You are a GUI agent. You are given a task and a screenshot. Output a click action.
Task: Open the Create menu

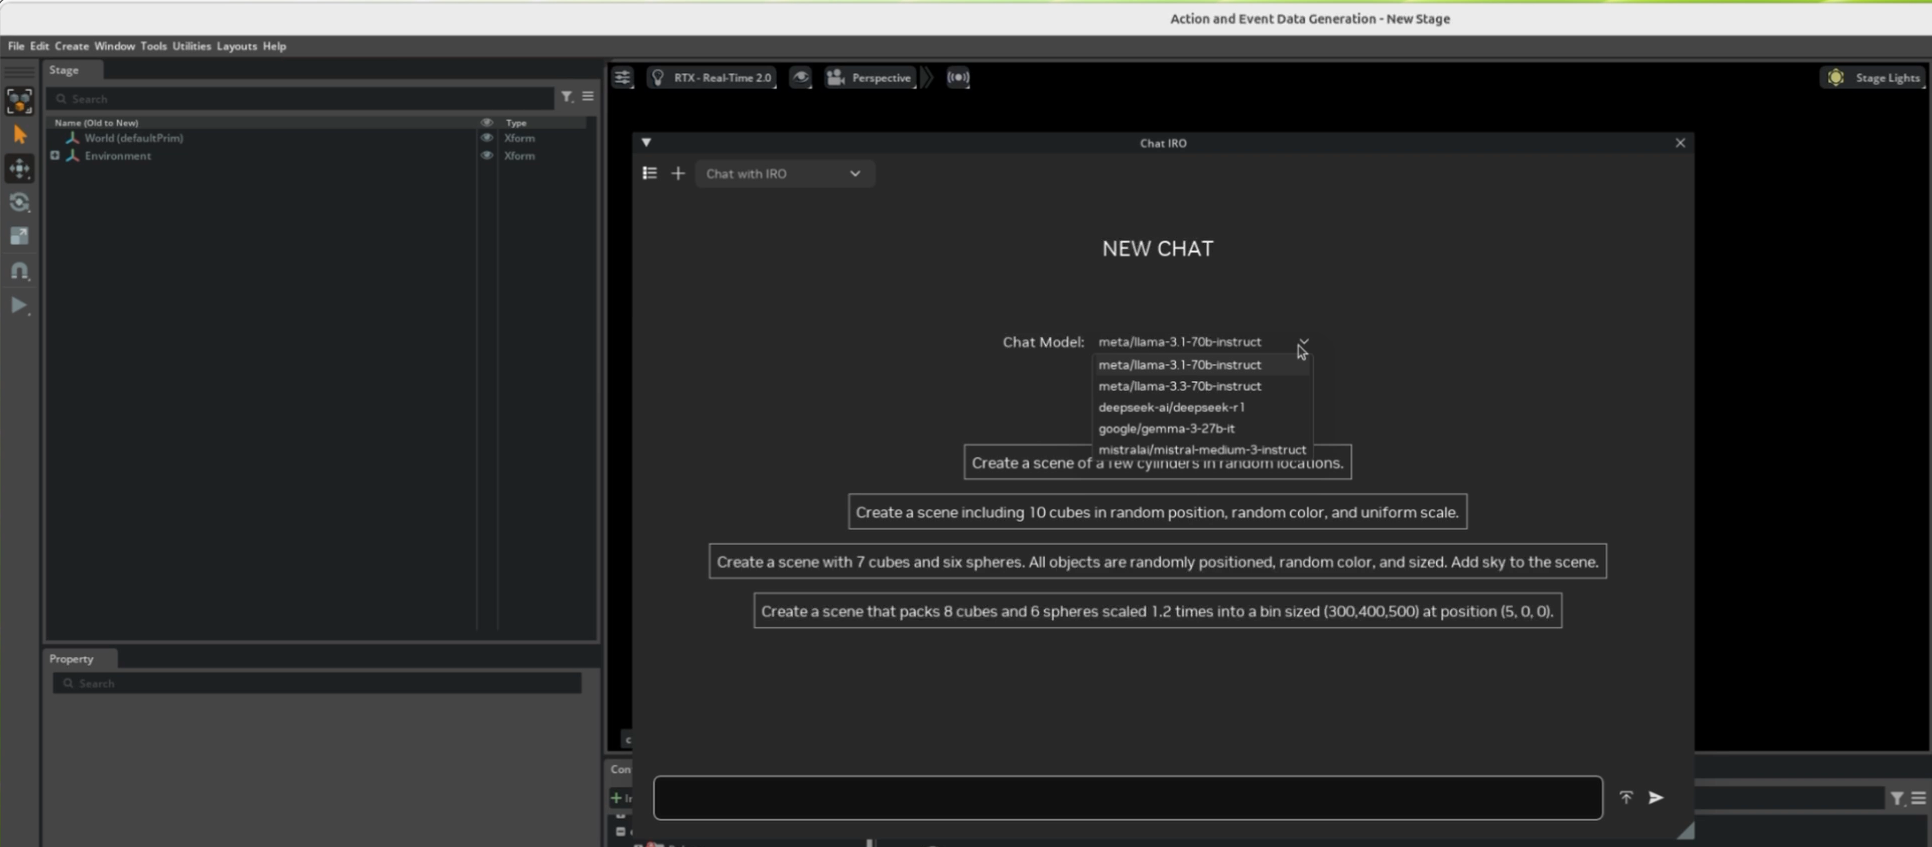(71, 46)
